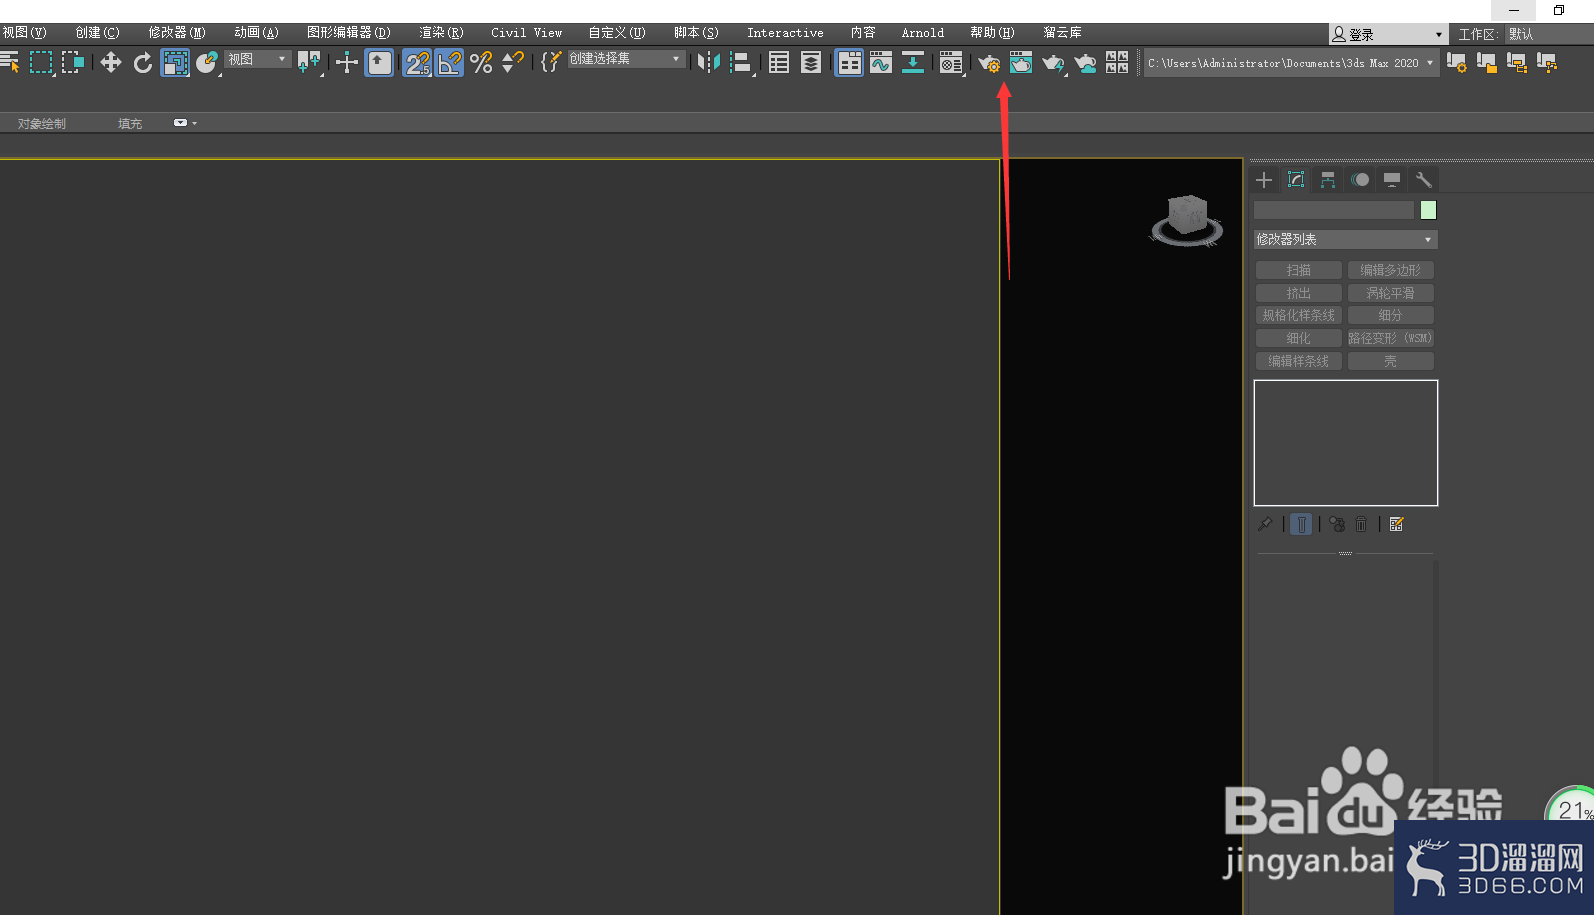Toggle Angle Snap button
This screenshot has width=1594, height=915.
pos(450,63)
